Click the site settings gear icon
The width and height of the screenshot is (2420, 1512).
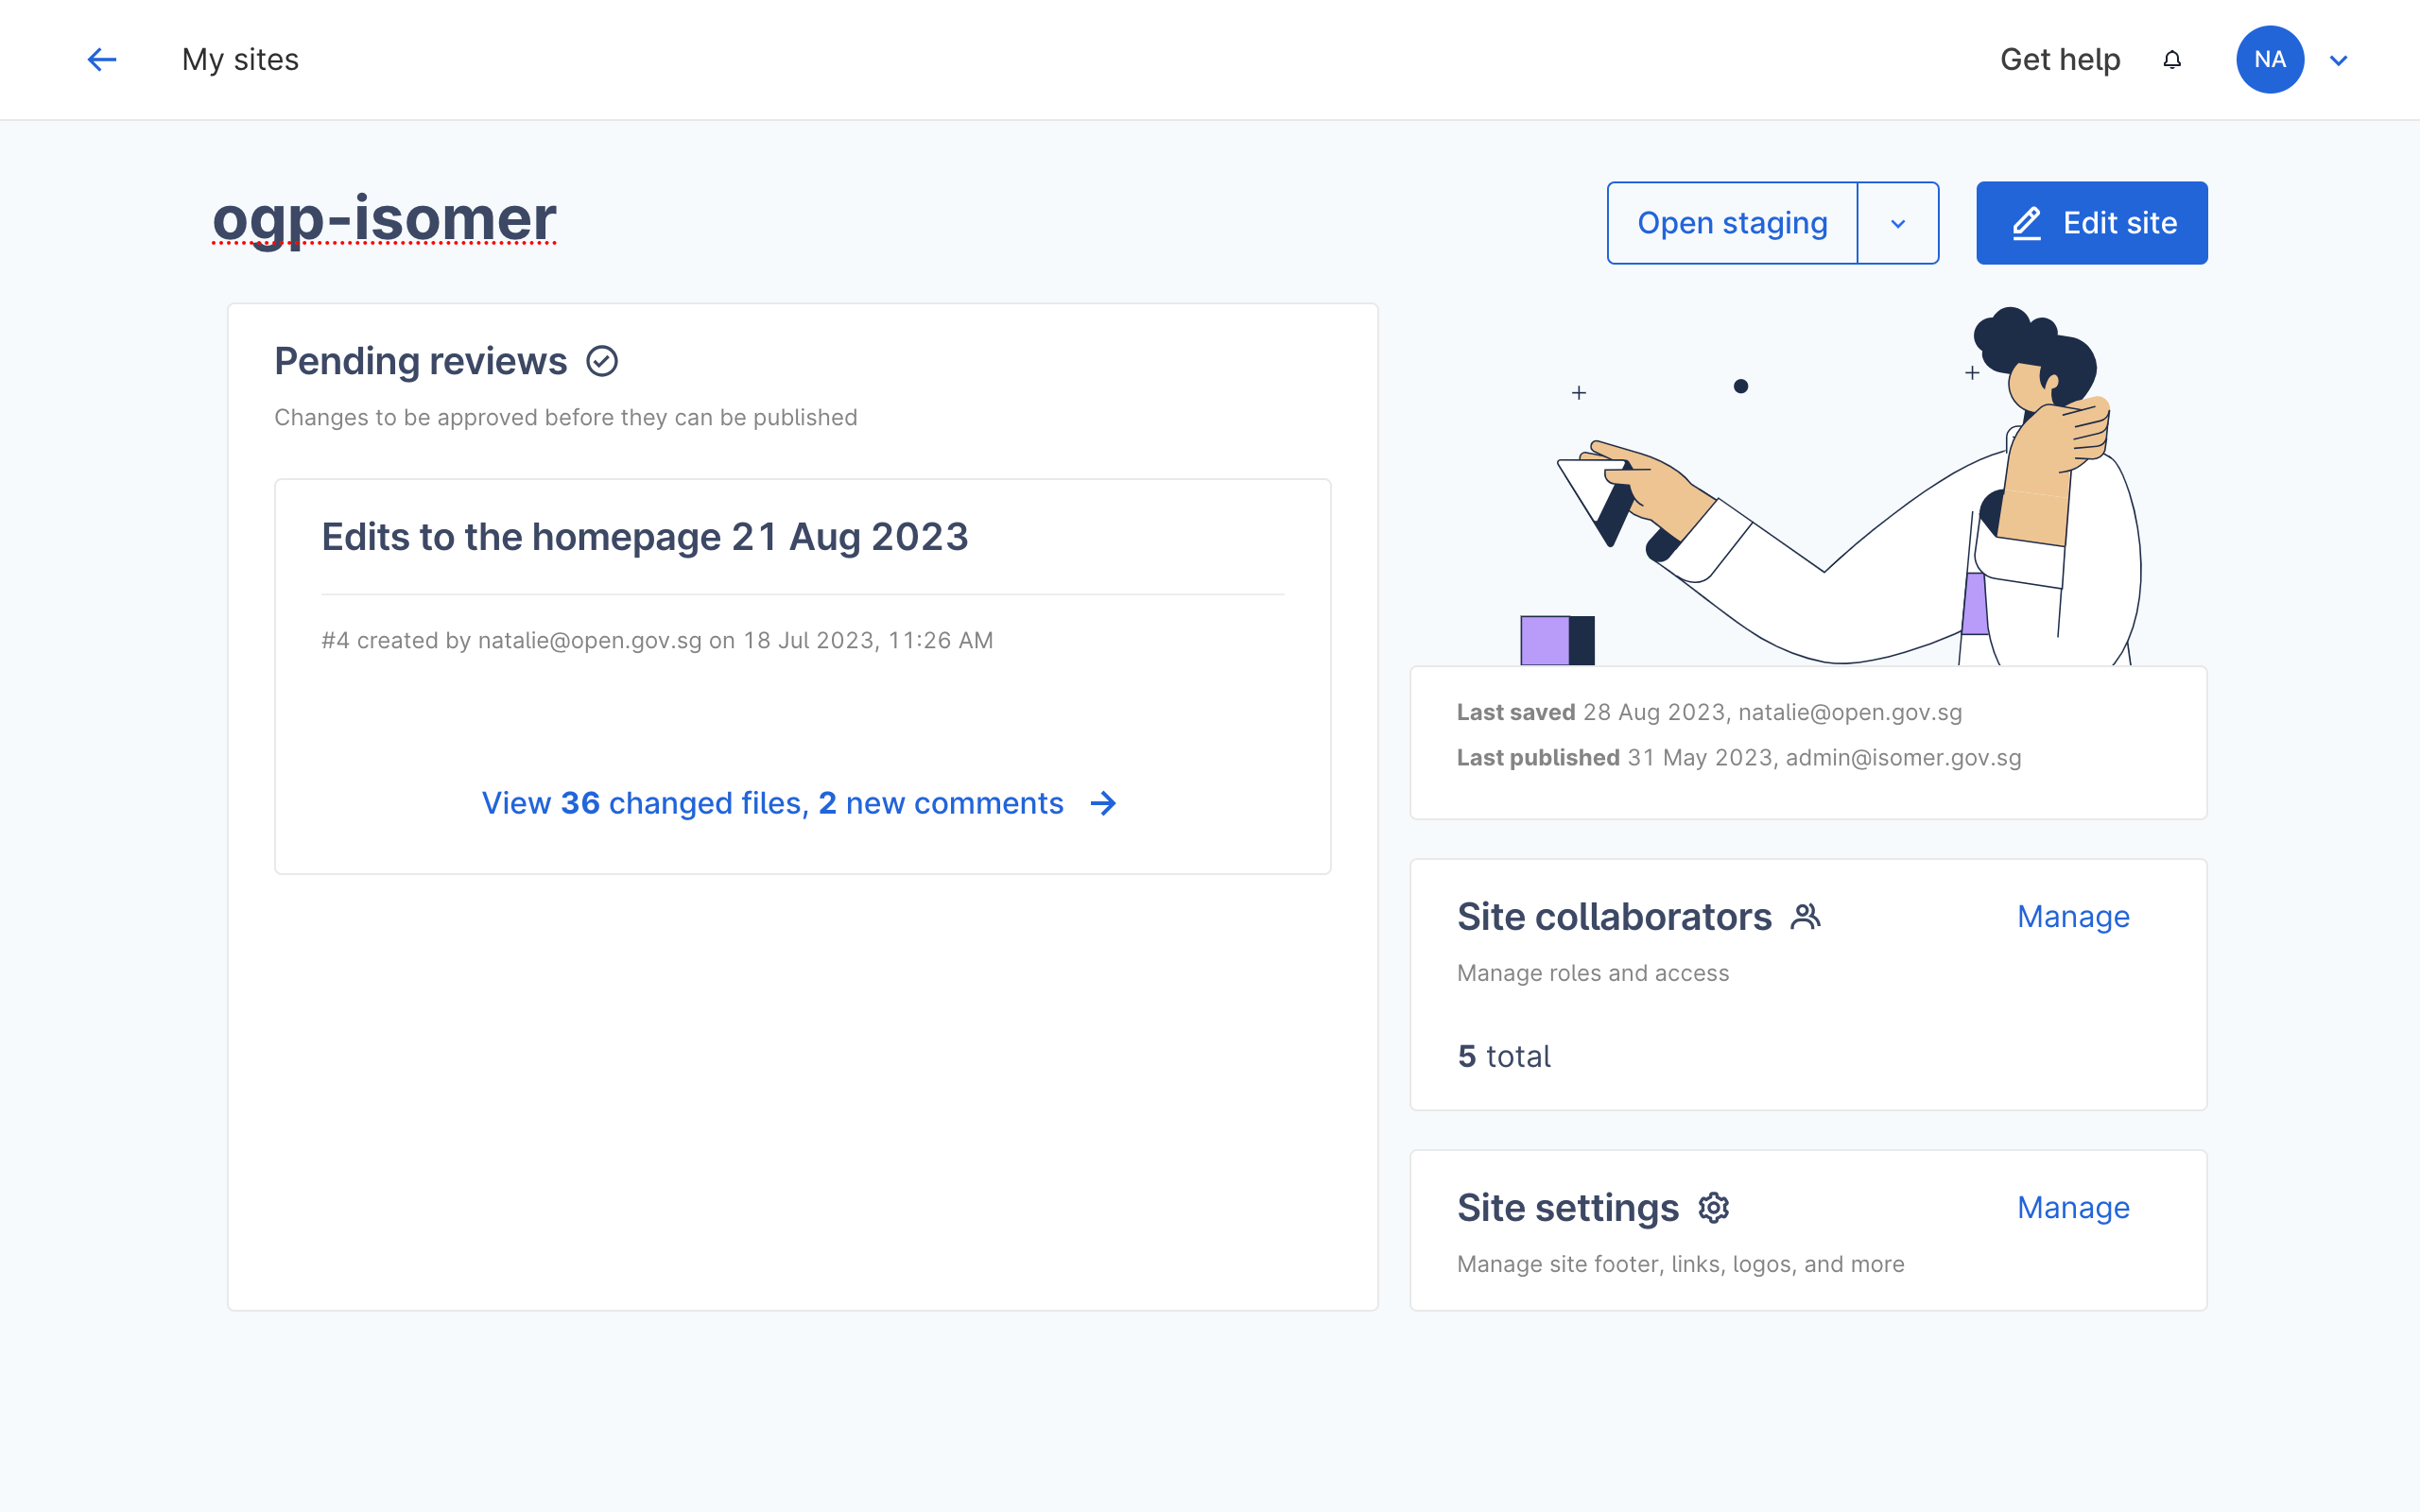[x=1715, y=1207]
